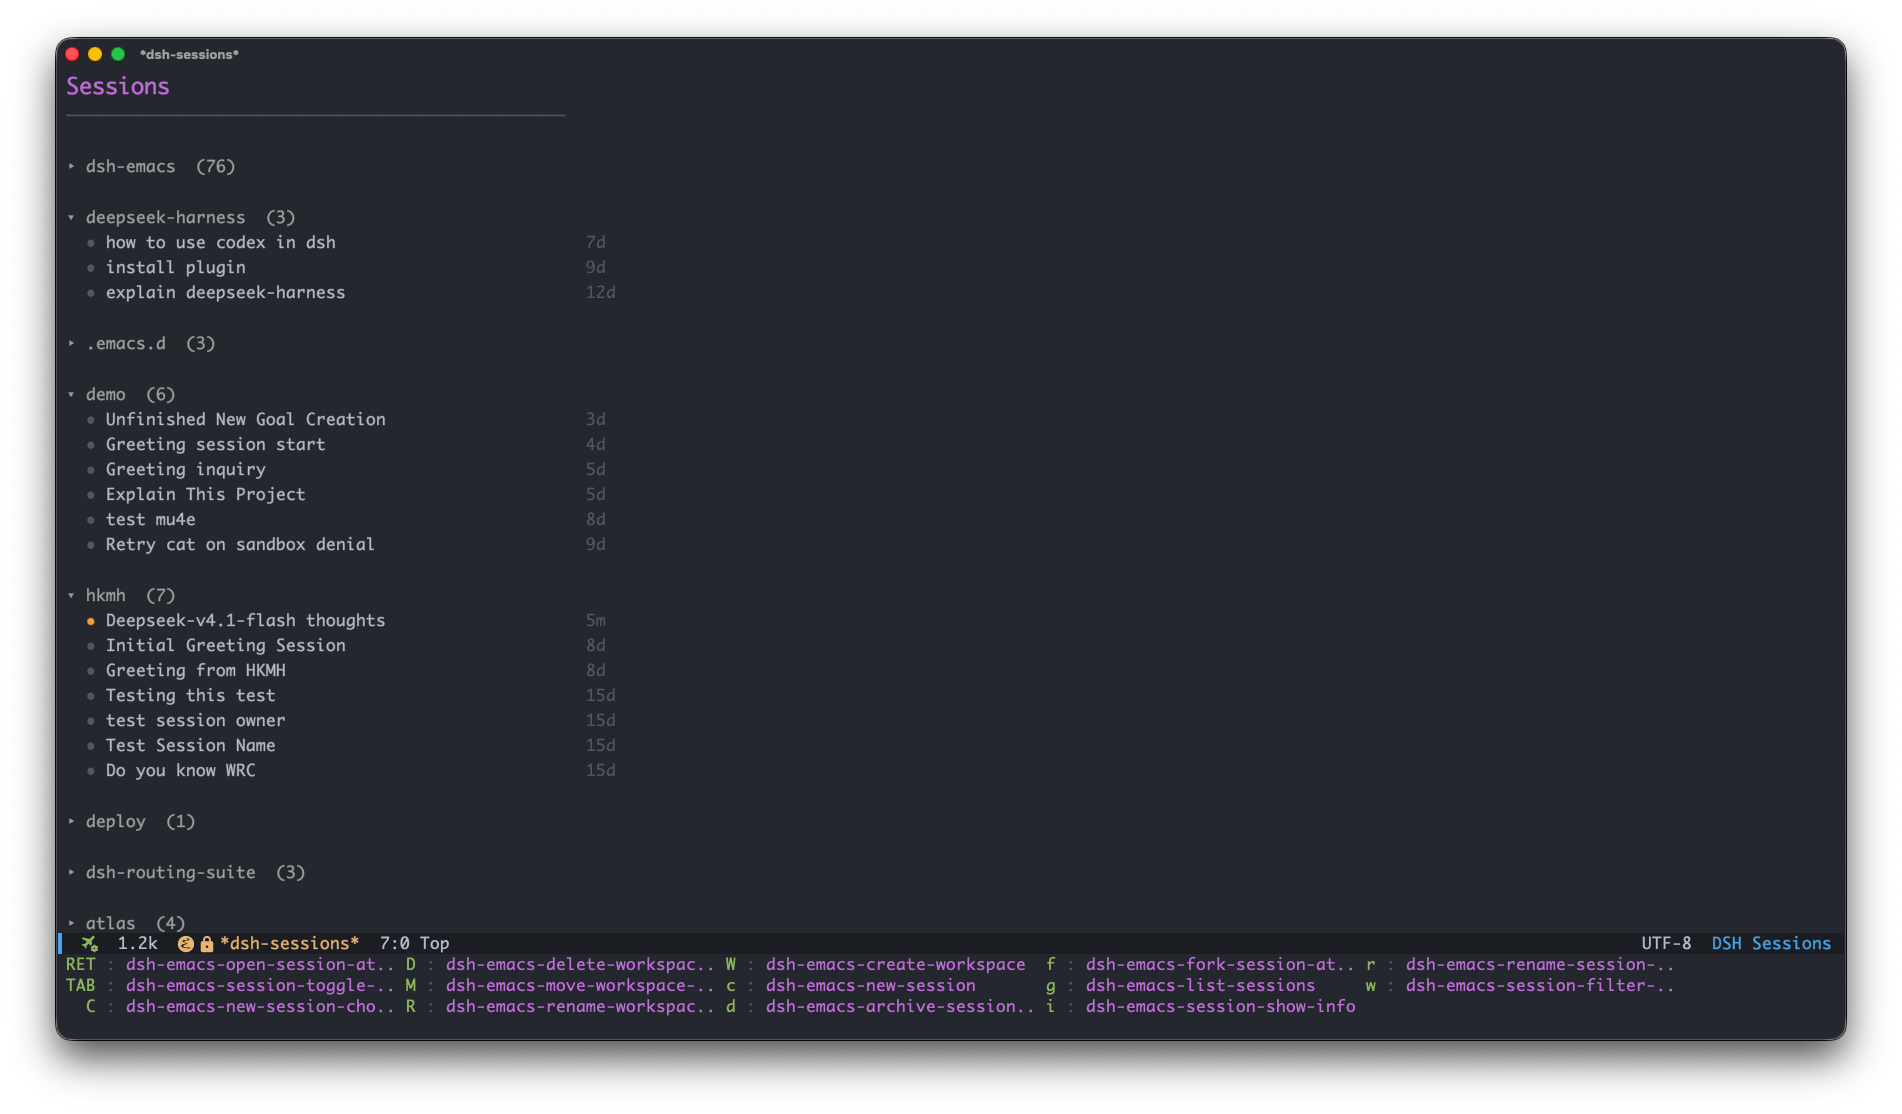Viewport: 1902px width, 1114px height.
Task: Click dsh-emacs-new-session binding
Action: [x=870, y=985]
